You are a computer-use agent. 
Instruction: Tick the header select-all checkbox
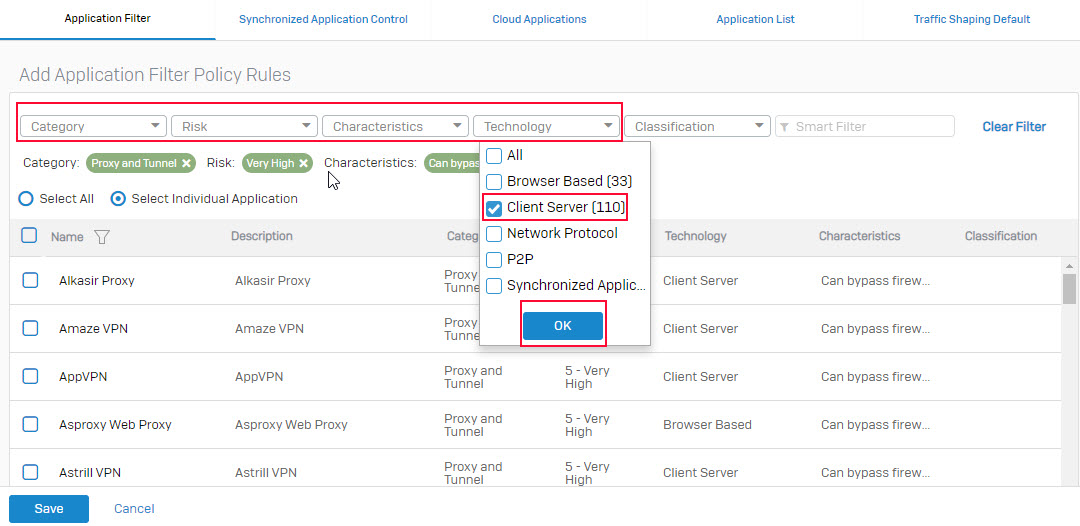(x=29, y=235)
